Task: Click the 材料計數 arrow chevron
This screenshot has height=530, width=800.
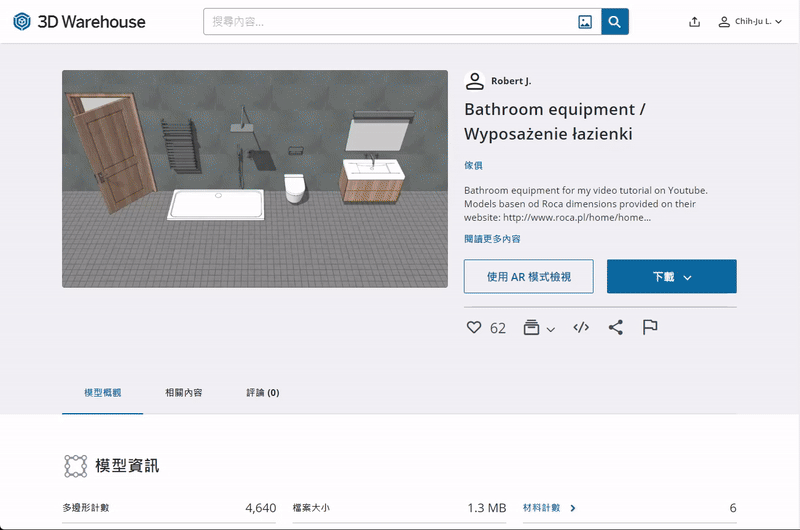Action: pyautogui.click(x=573, y=508)
